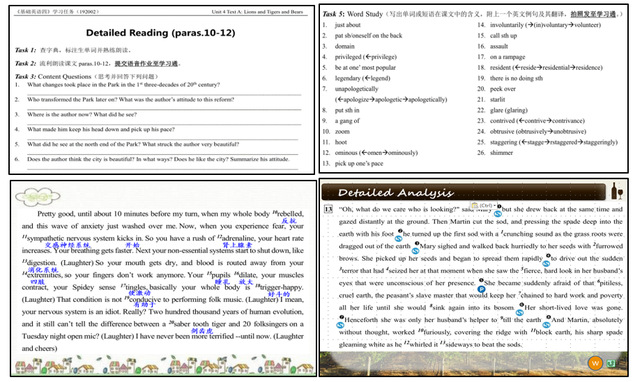Click the blue S marker before "And Martin, absolutely"
This screenshot has width=639, height=382.
tap(546, 325)
